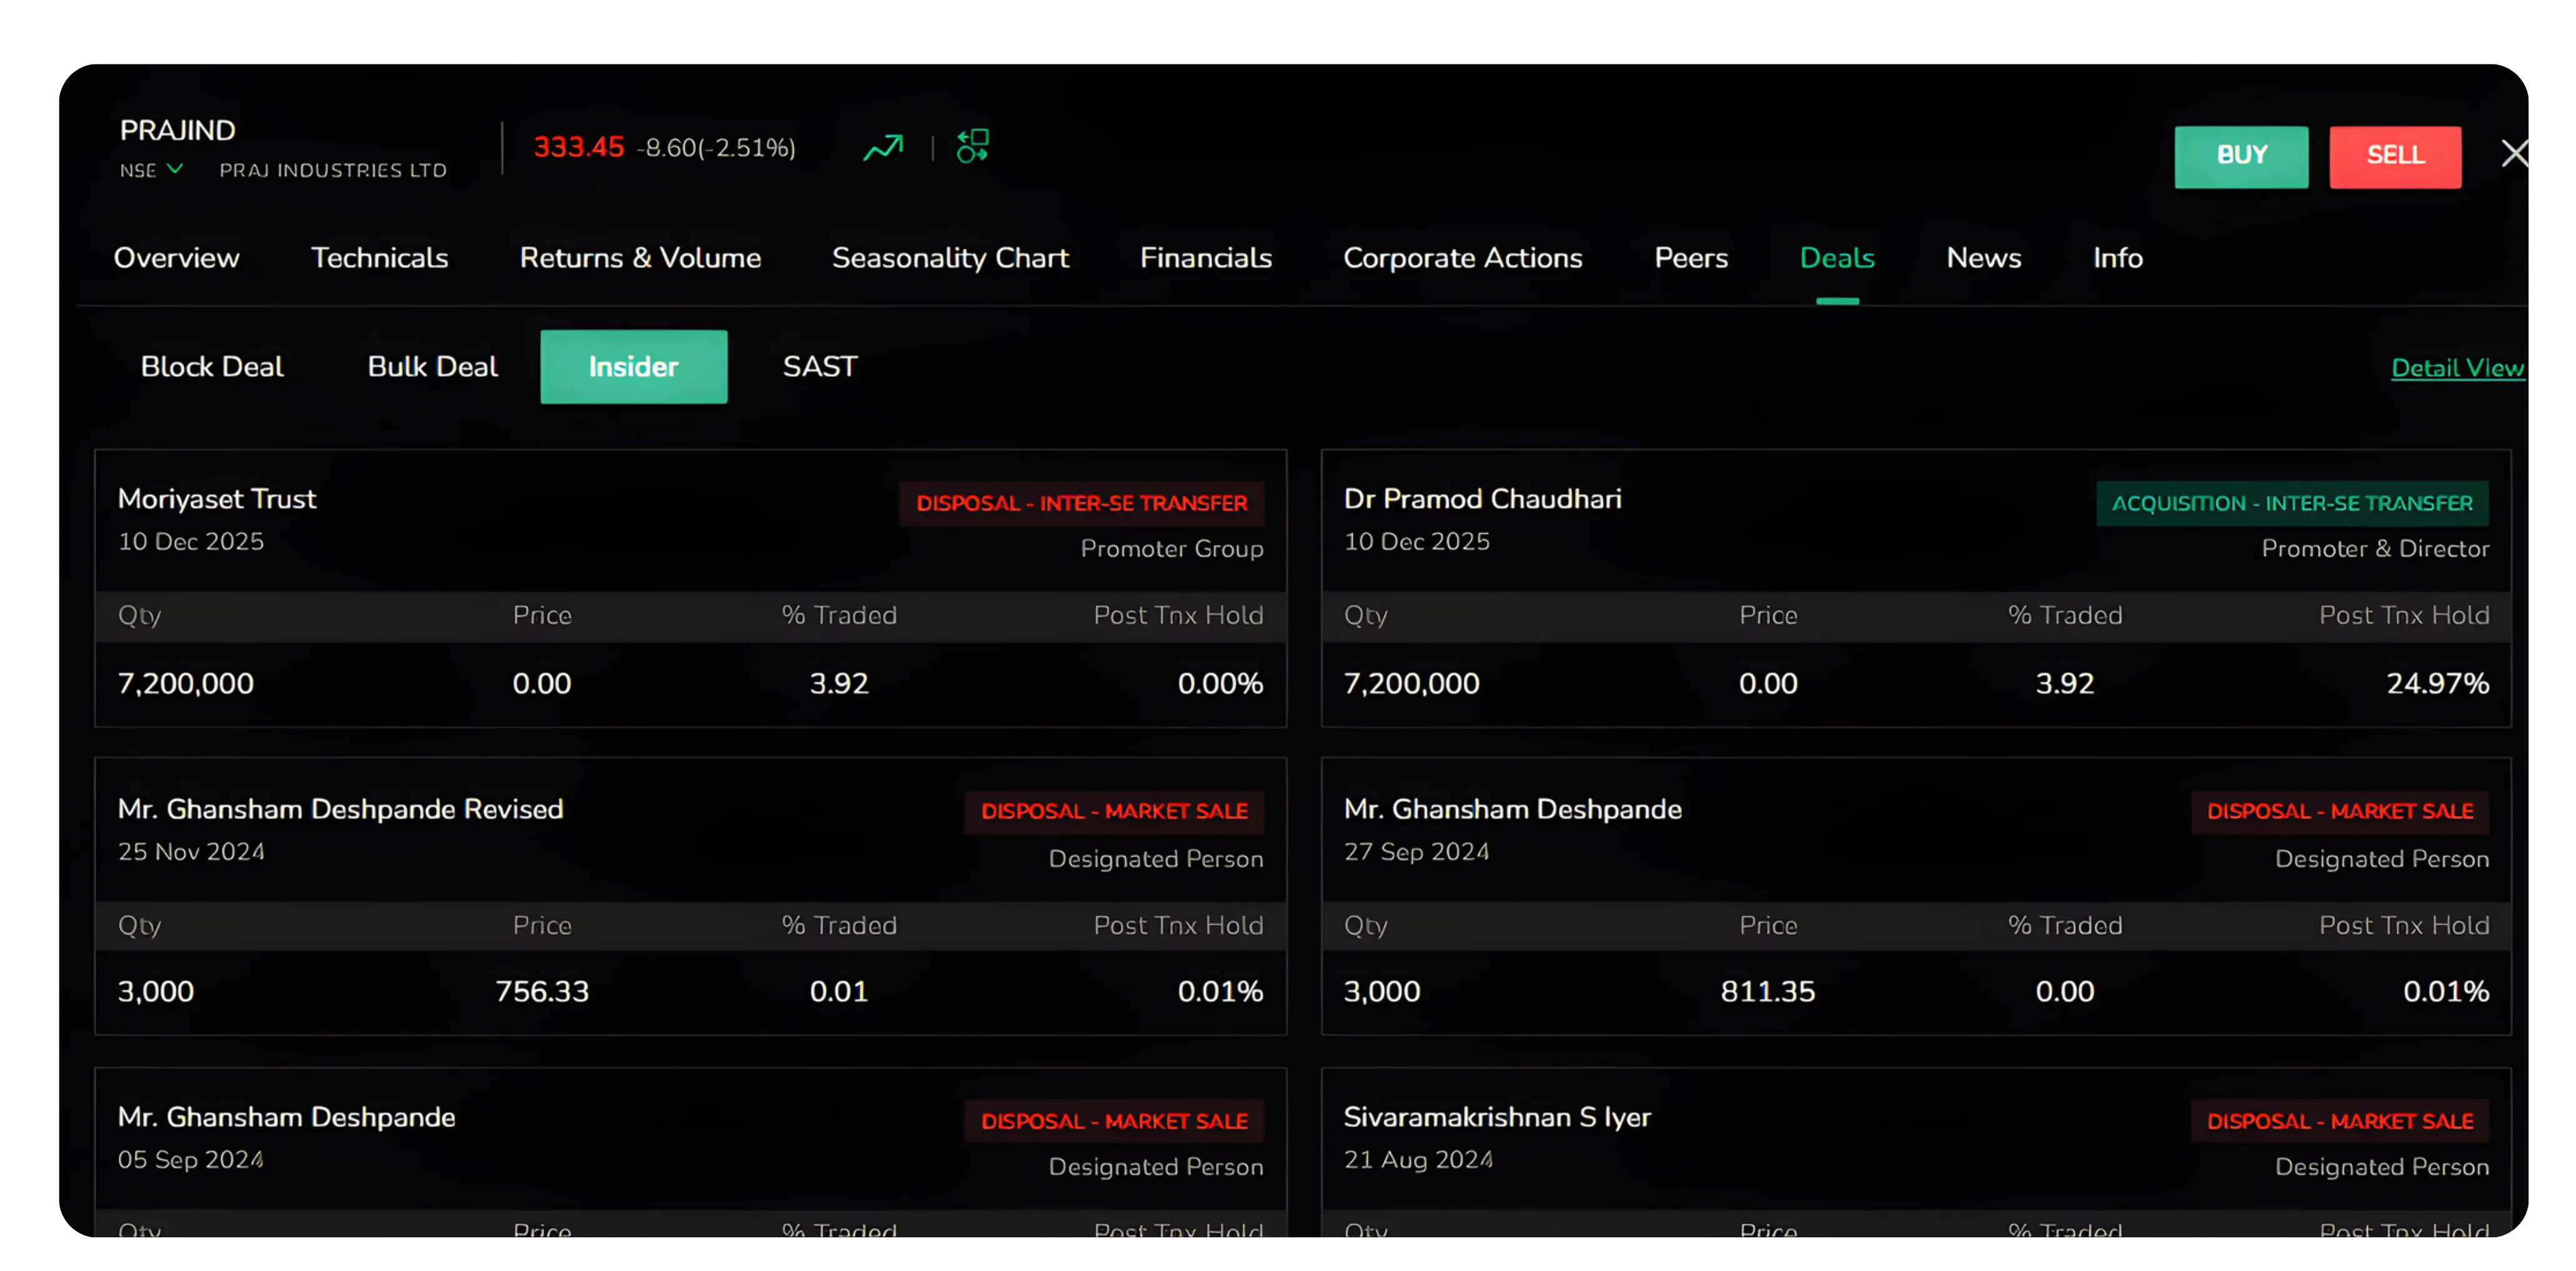Screen dimensions: 2576x1271
Task: View the Technicals tab
Action: [379, 258]
